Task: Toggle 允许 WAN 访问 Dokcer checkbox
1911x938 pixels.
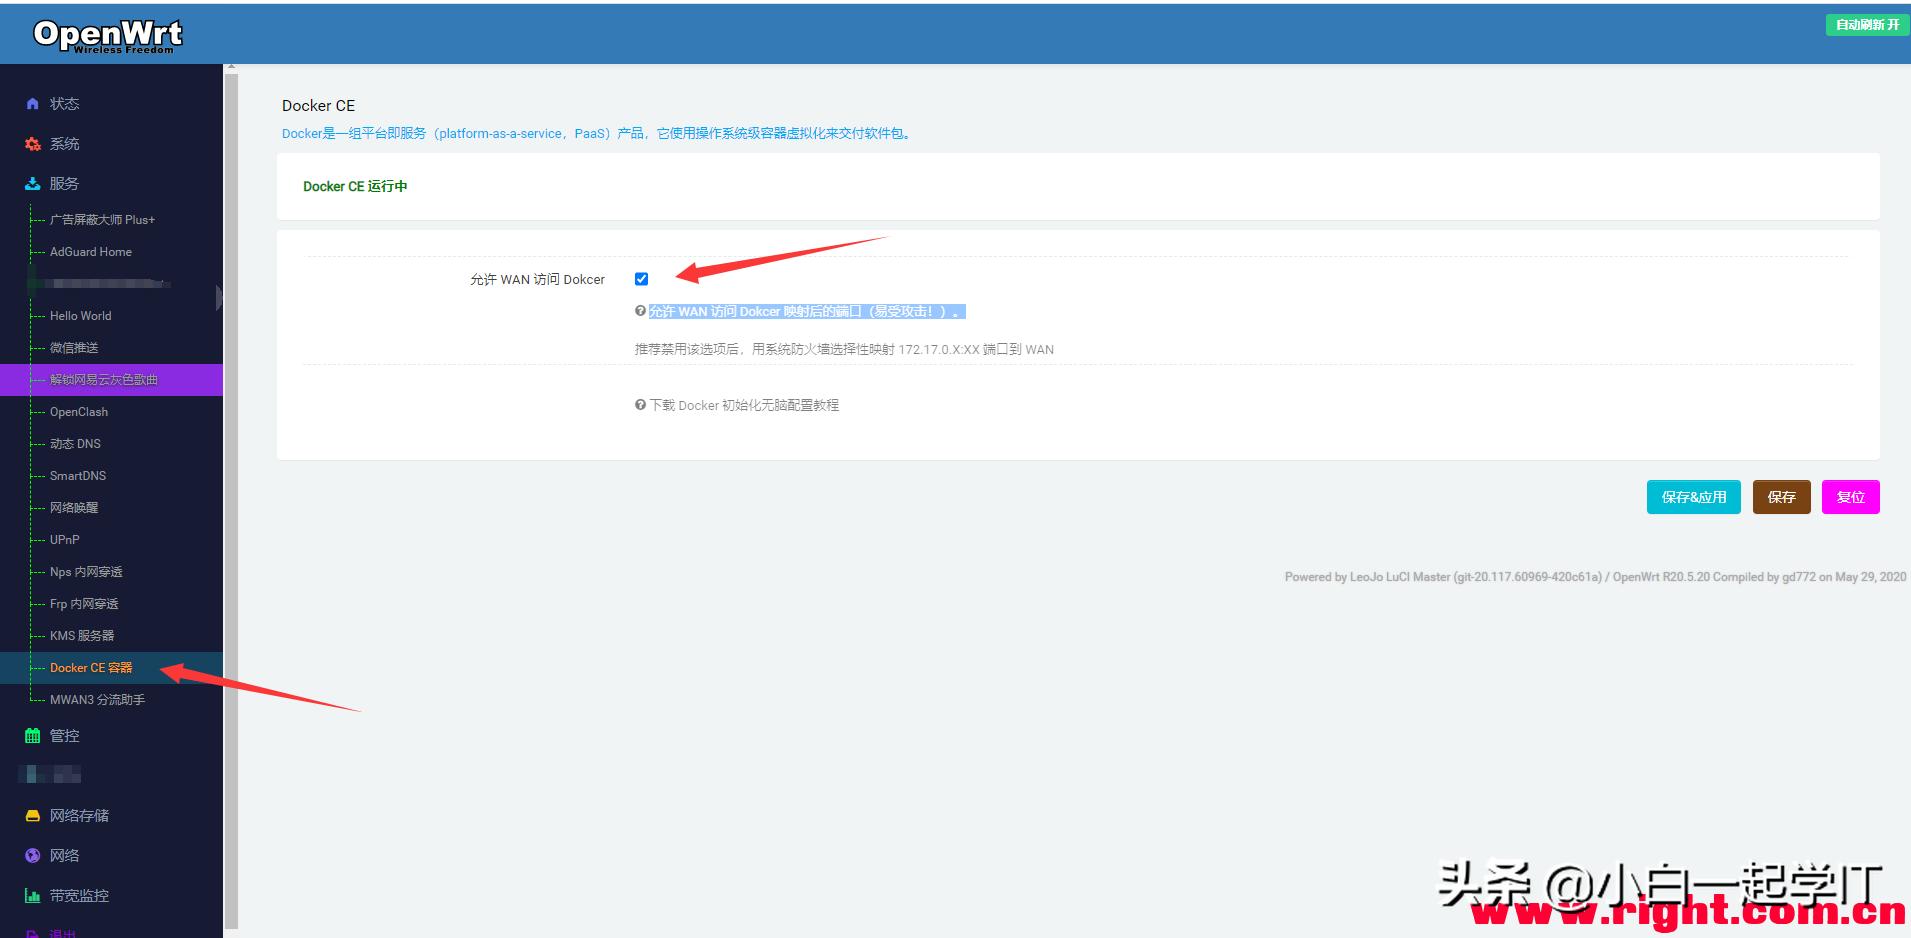Action: tap(642, 279)
